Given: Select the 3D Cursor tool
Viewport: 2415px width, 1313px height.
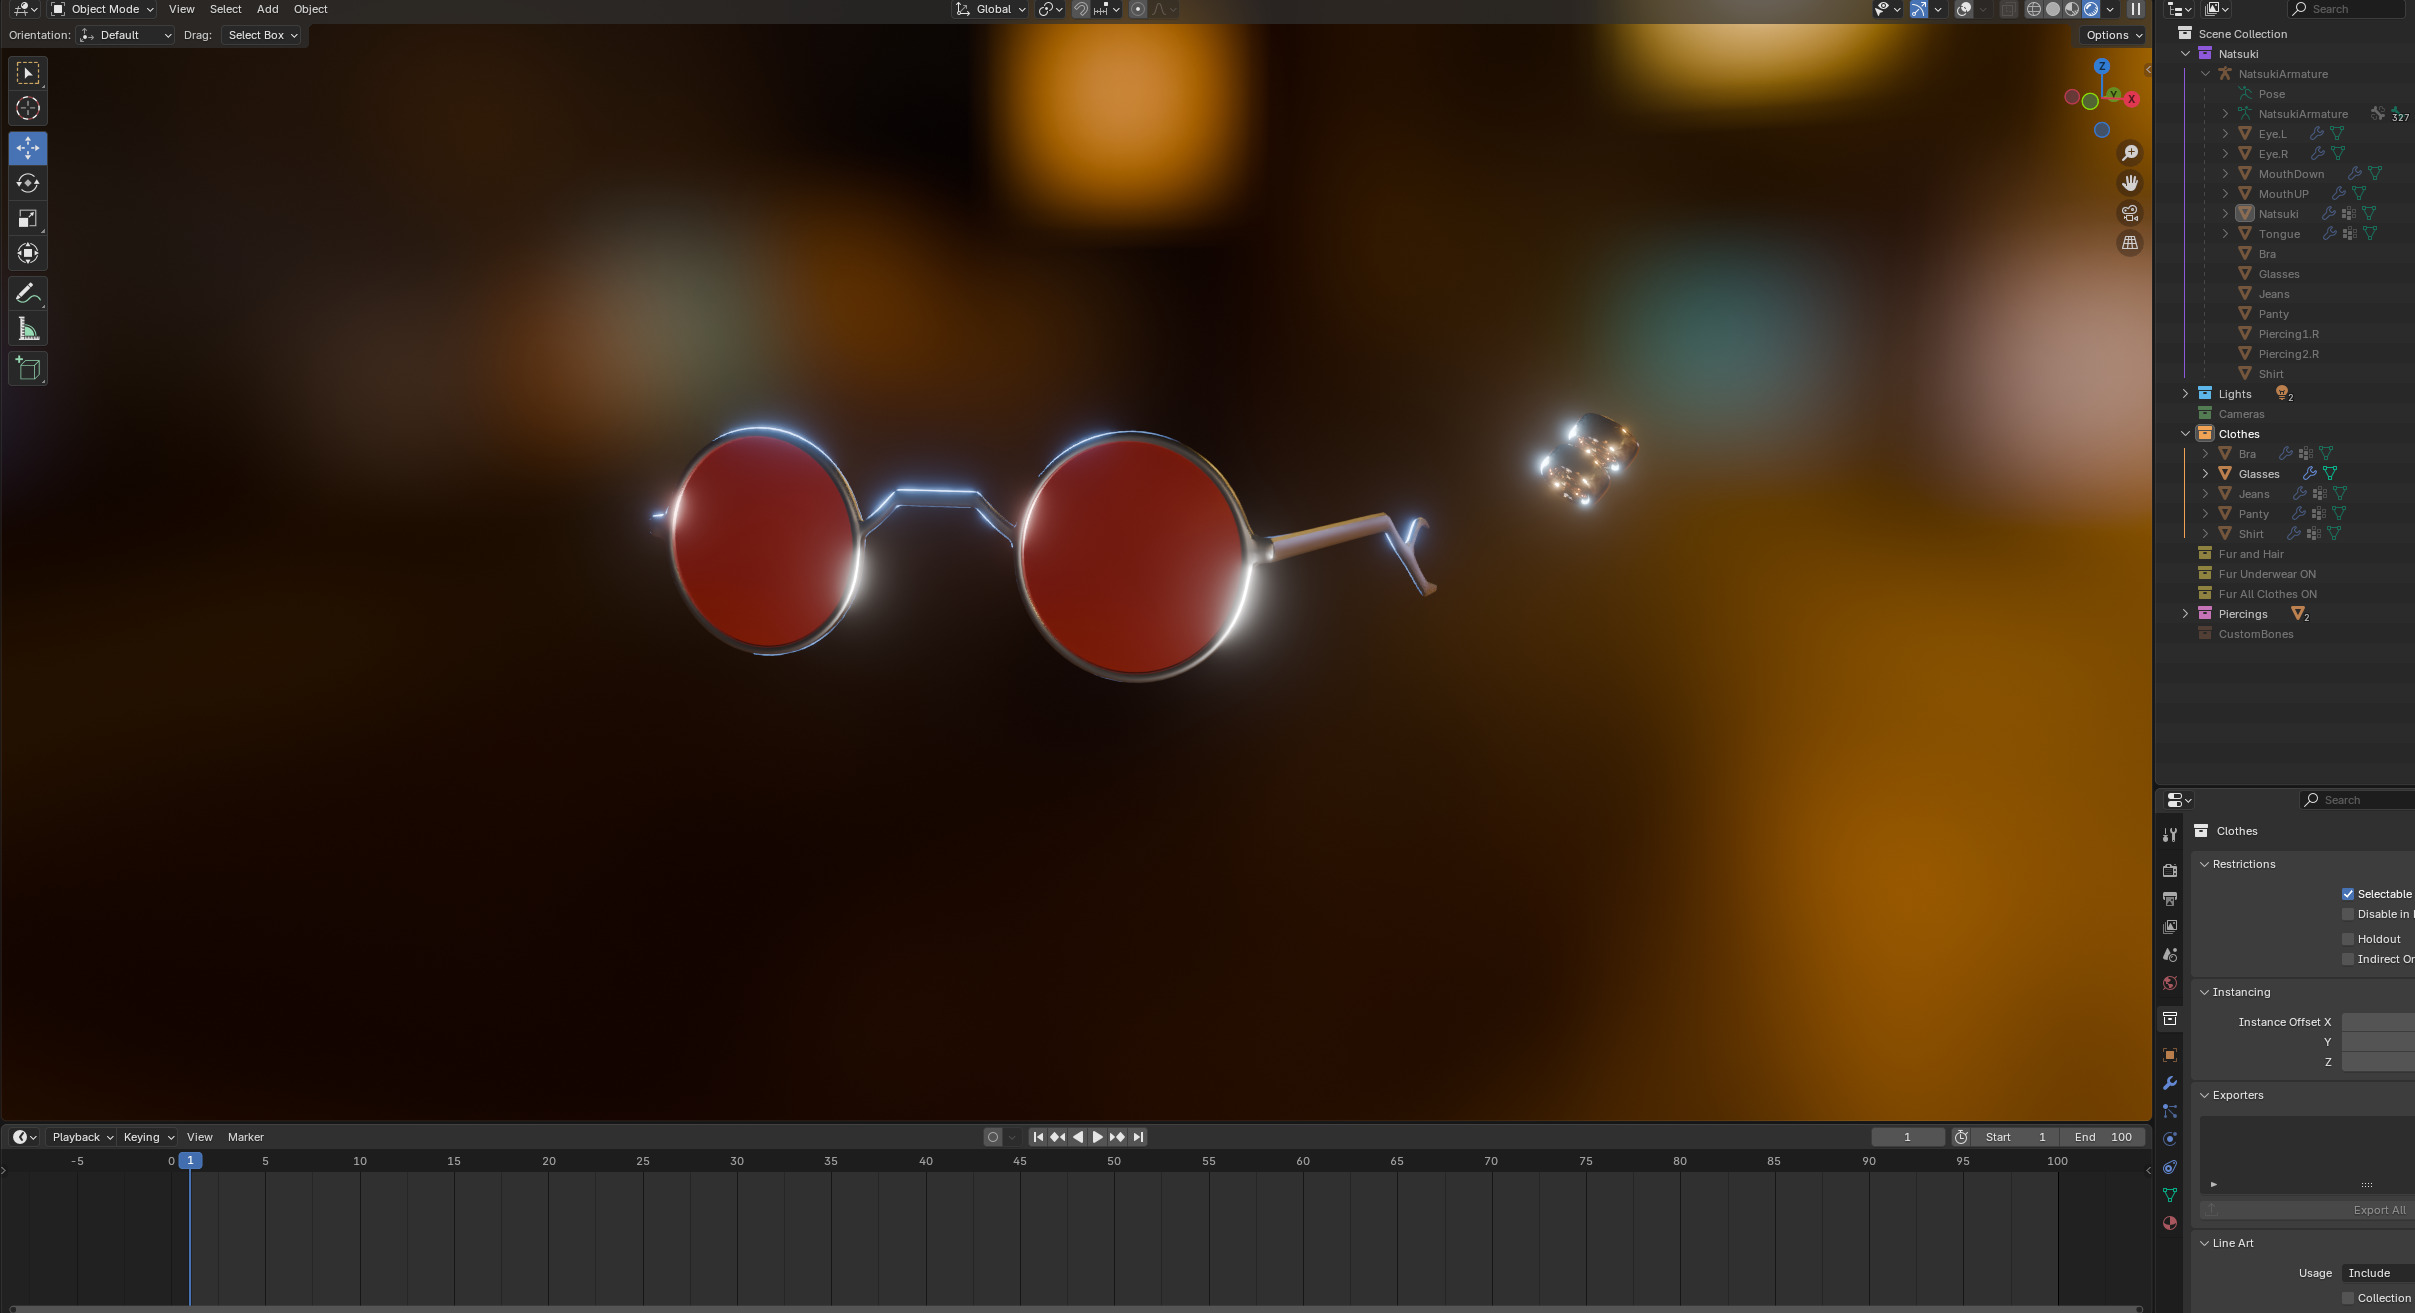Looking at the screenshot, I should [x=28, y=108].
